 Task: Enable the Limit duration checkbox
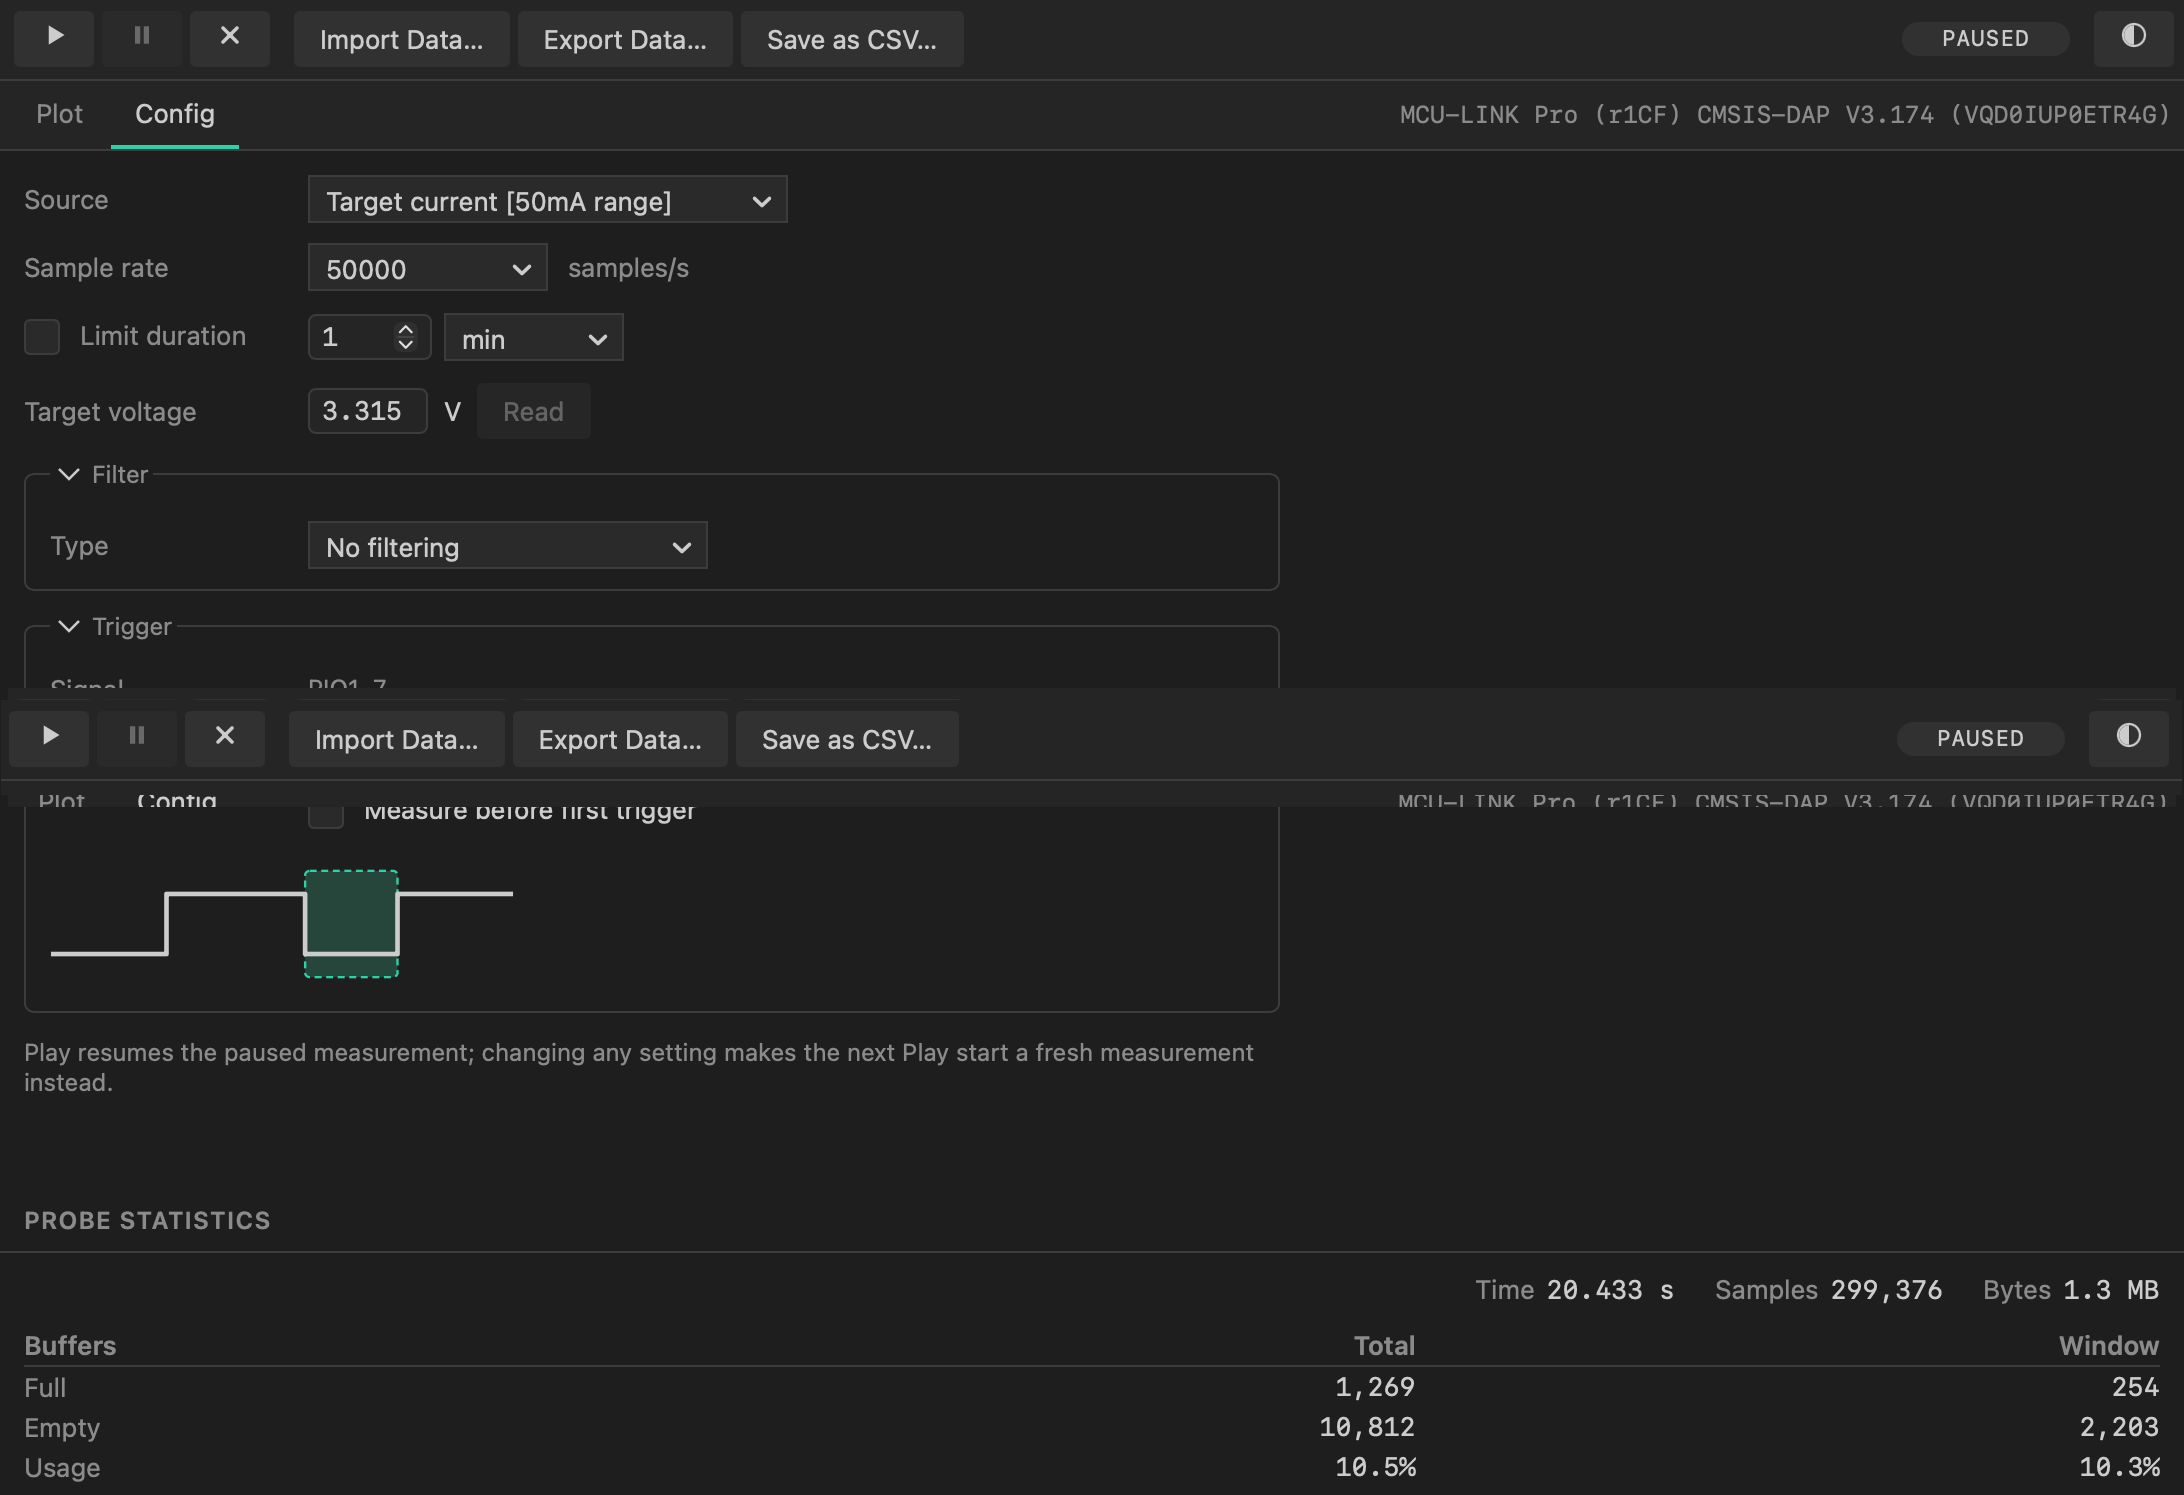42,337
